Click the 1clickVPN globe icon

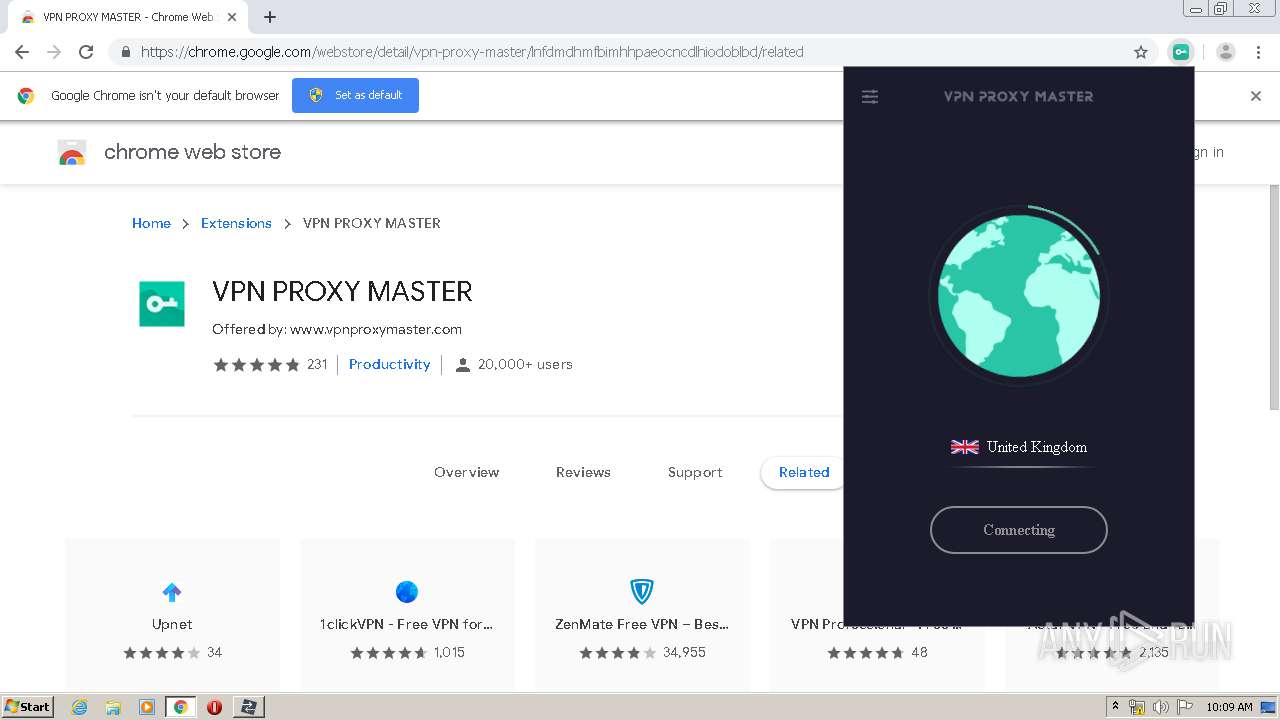click(x=407, y=592)
